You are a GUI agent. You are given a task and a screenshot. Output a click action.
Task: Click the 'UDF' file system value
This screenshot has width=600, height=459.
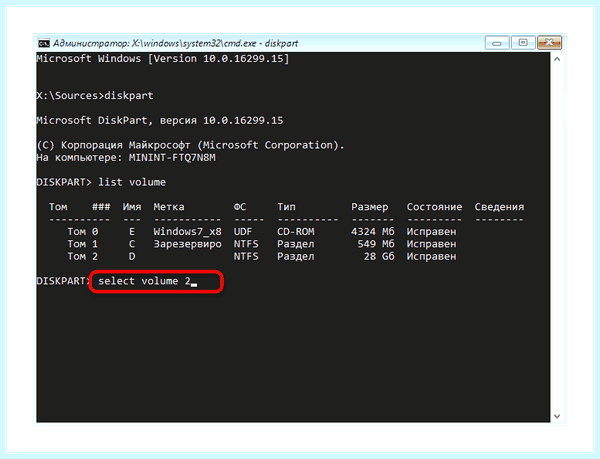[x=243, y=232]
